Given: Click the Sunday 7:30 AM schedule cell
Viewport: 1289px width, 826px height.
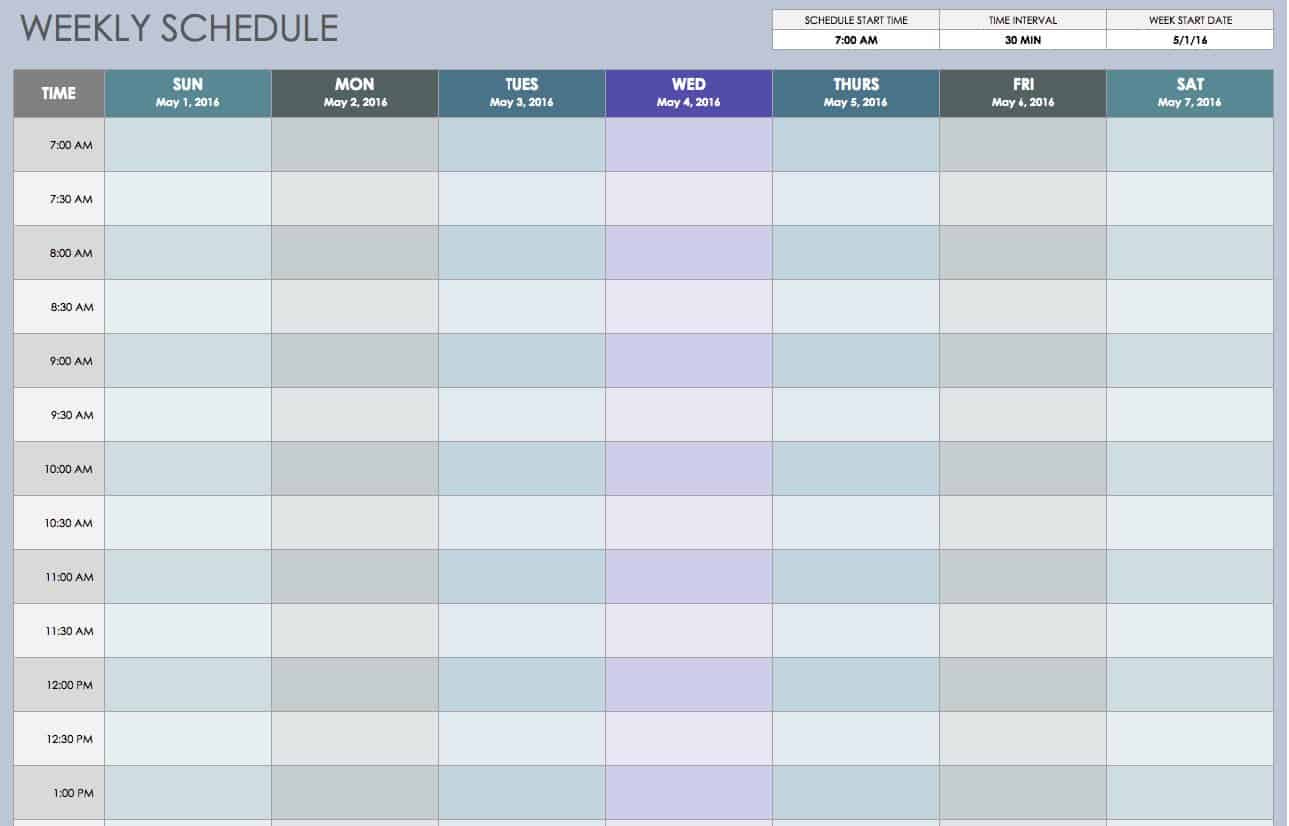Looking at the screenshot, I should click(187, 199).
